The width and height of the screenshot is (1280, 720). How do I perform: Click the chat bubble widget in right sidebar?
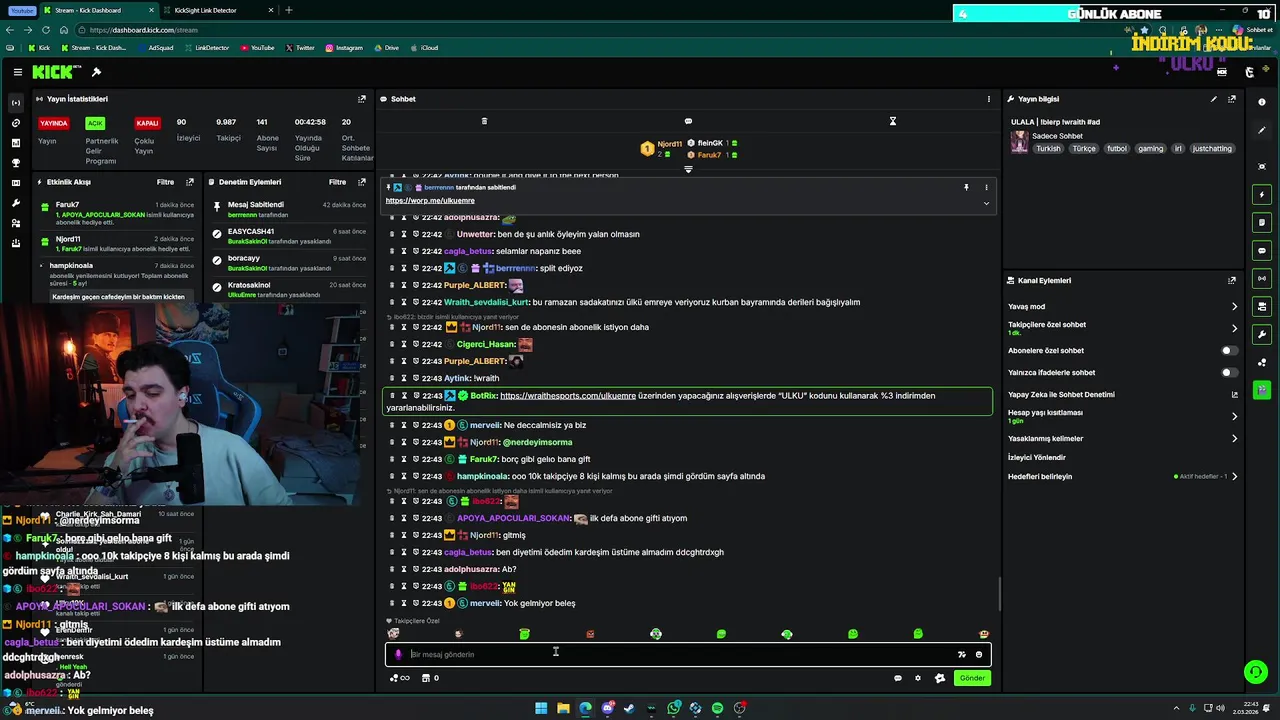(x=1262, y=250)
